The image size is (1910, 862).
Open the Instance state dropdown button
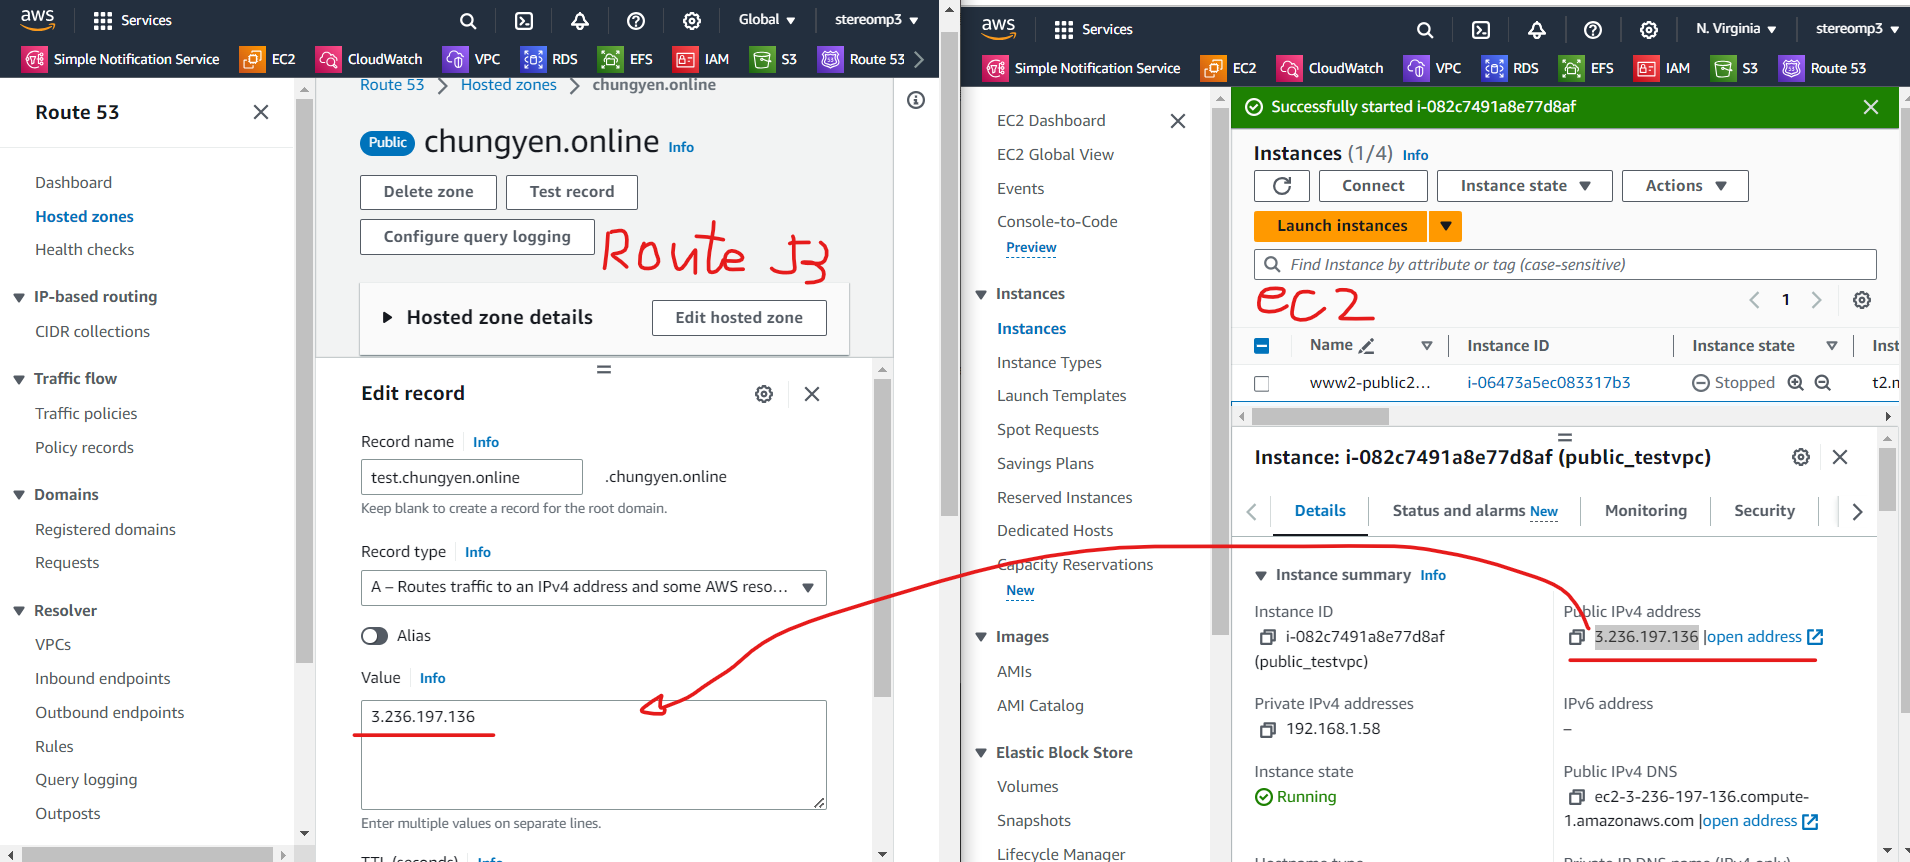(x=1525, y=186)
